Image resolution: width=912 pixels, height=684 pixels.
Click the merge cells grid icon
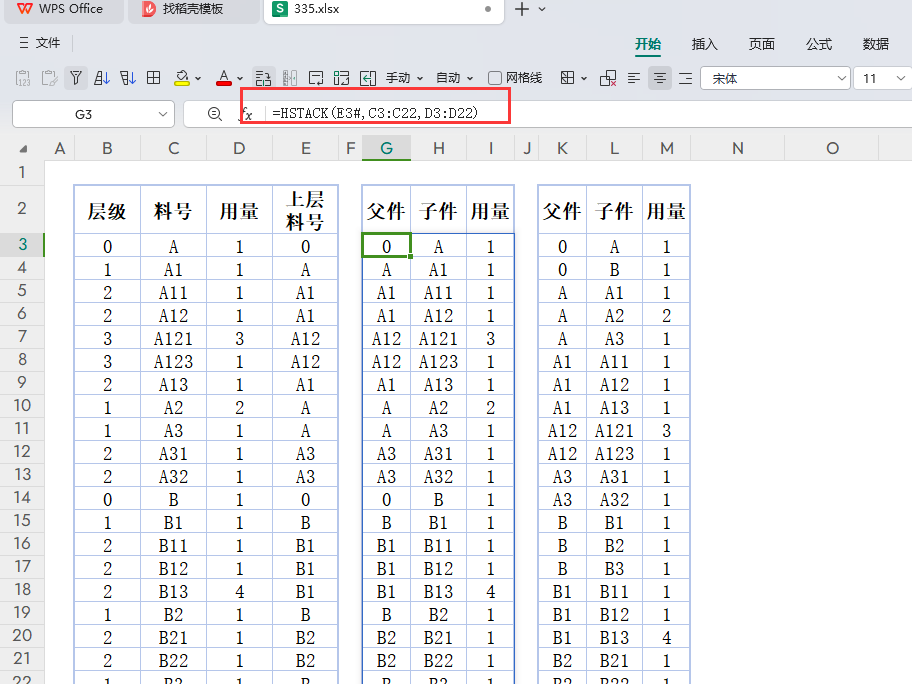[x=568, y=78]
